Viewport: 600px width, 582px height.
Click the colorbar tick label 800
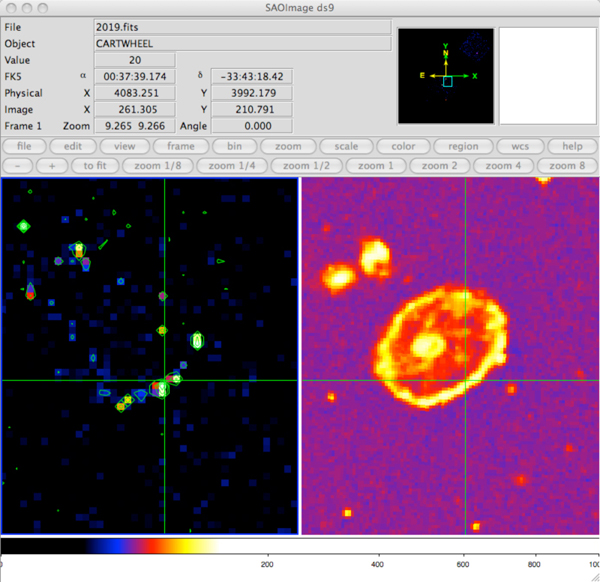534,564
